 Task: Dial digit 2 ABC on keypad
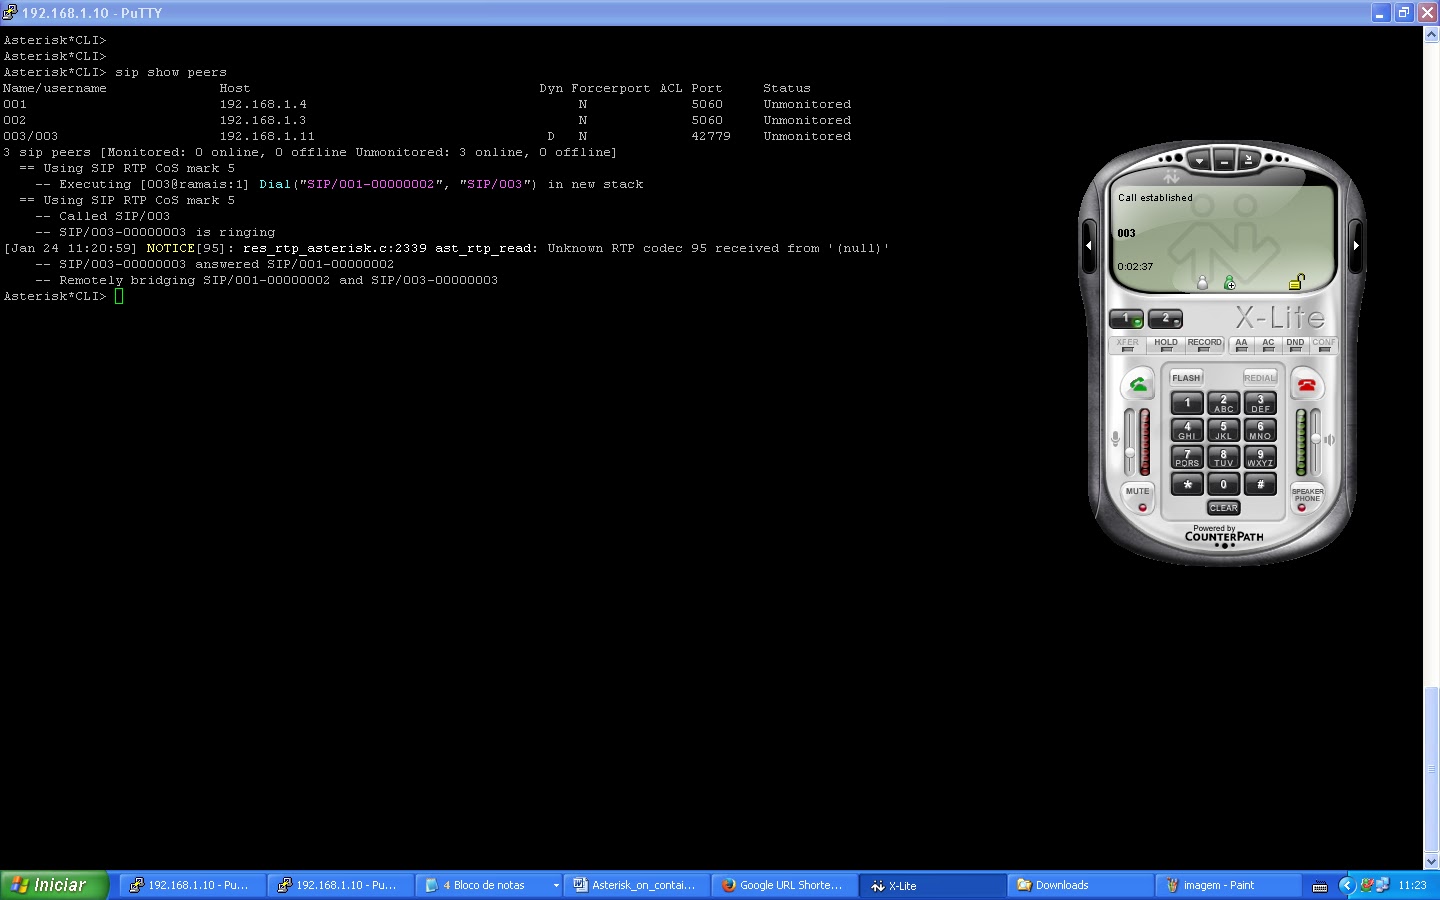1223,403
